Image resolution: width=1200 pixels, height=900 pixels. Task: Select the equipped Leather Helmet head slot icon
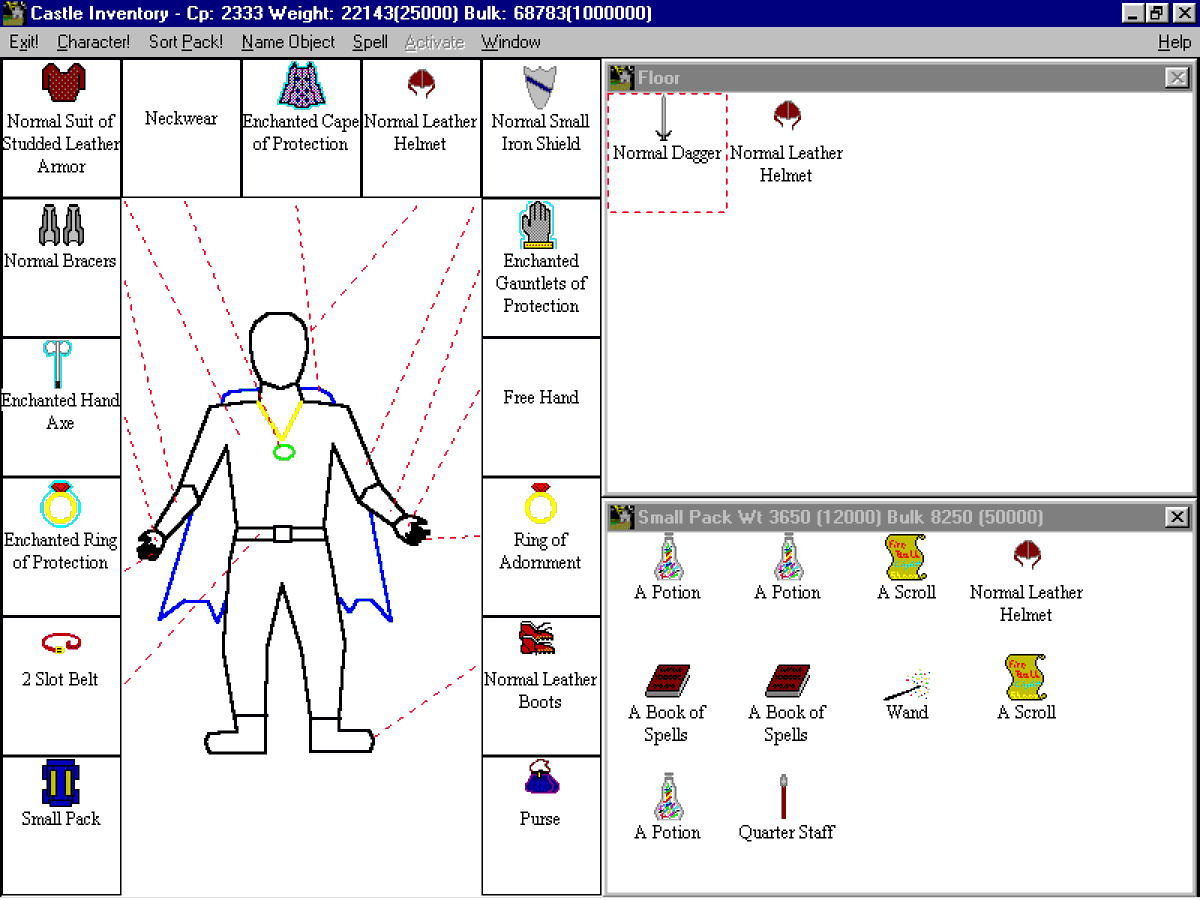421,84
